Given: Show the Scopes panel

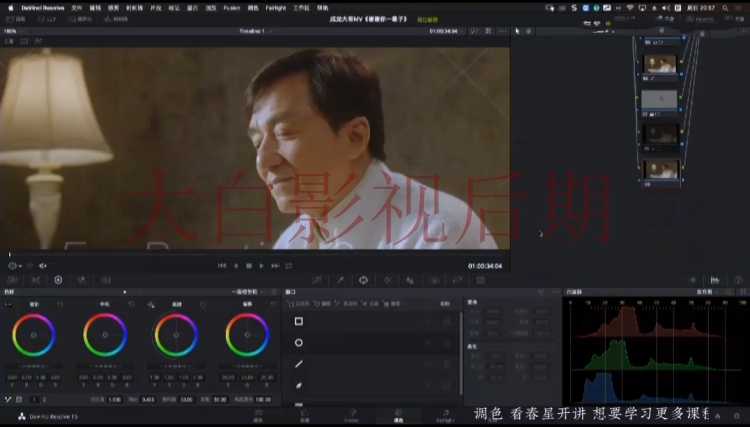Looking at the screenshot, I should (715, 280).
